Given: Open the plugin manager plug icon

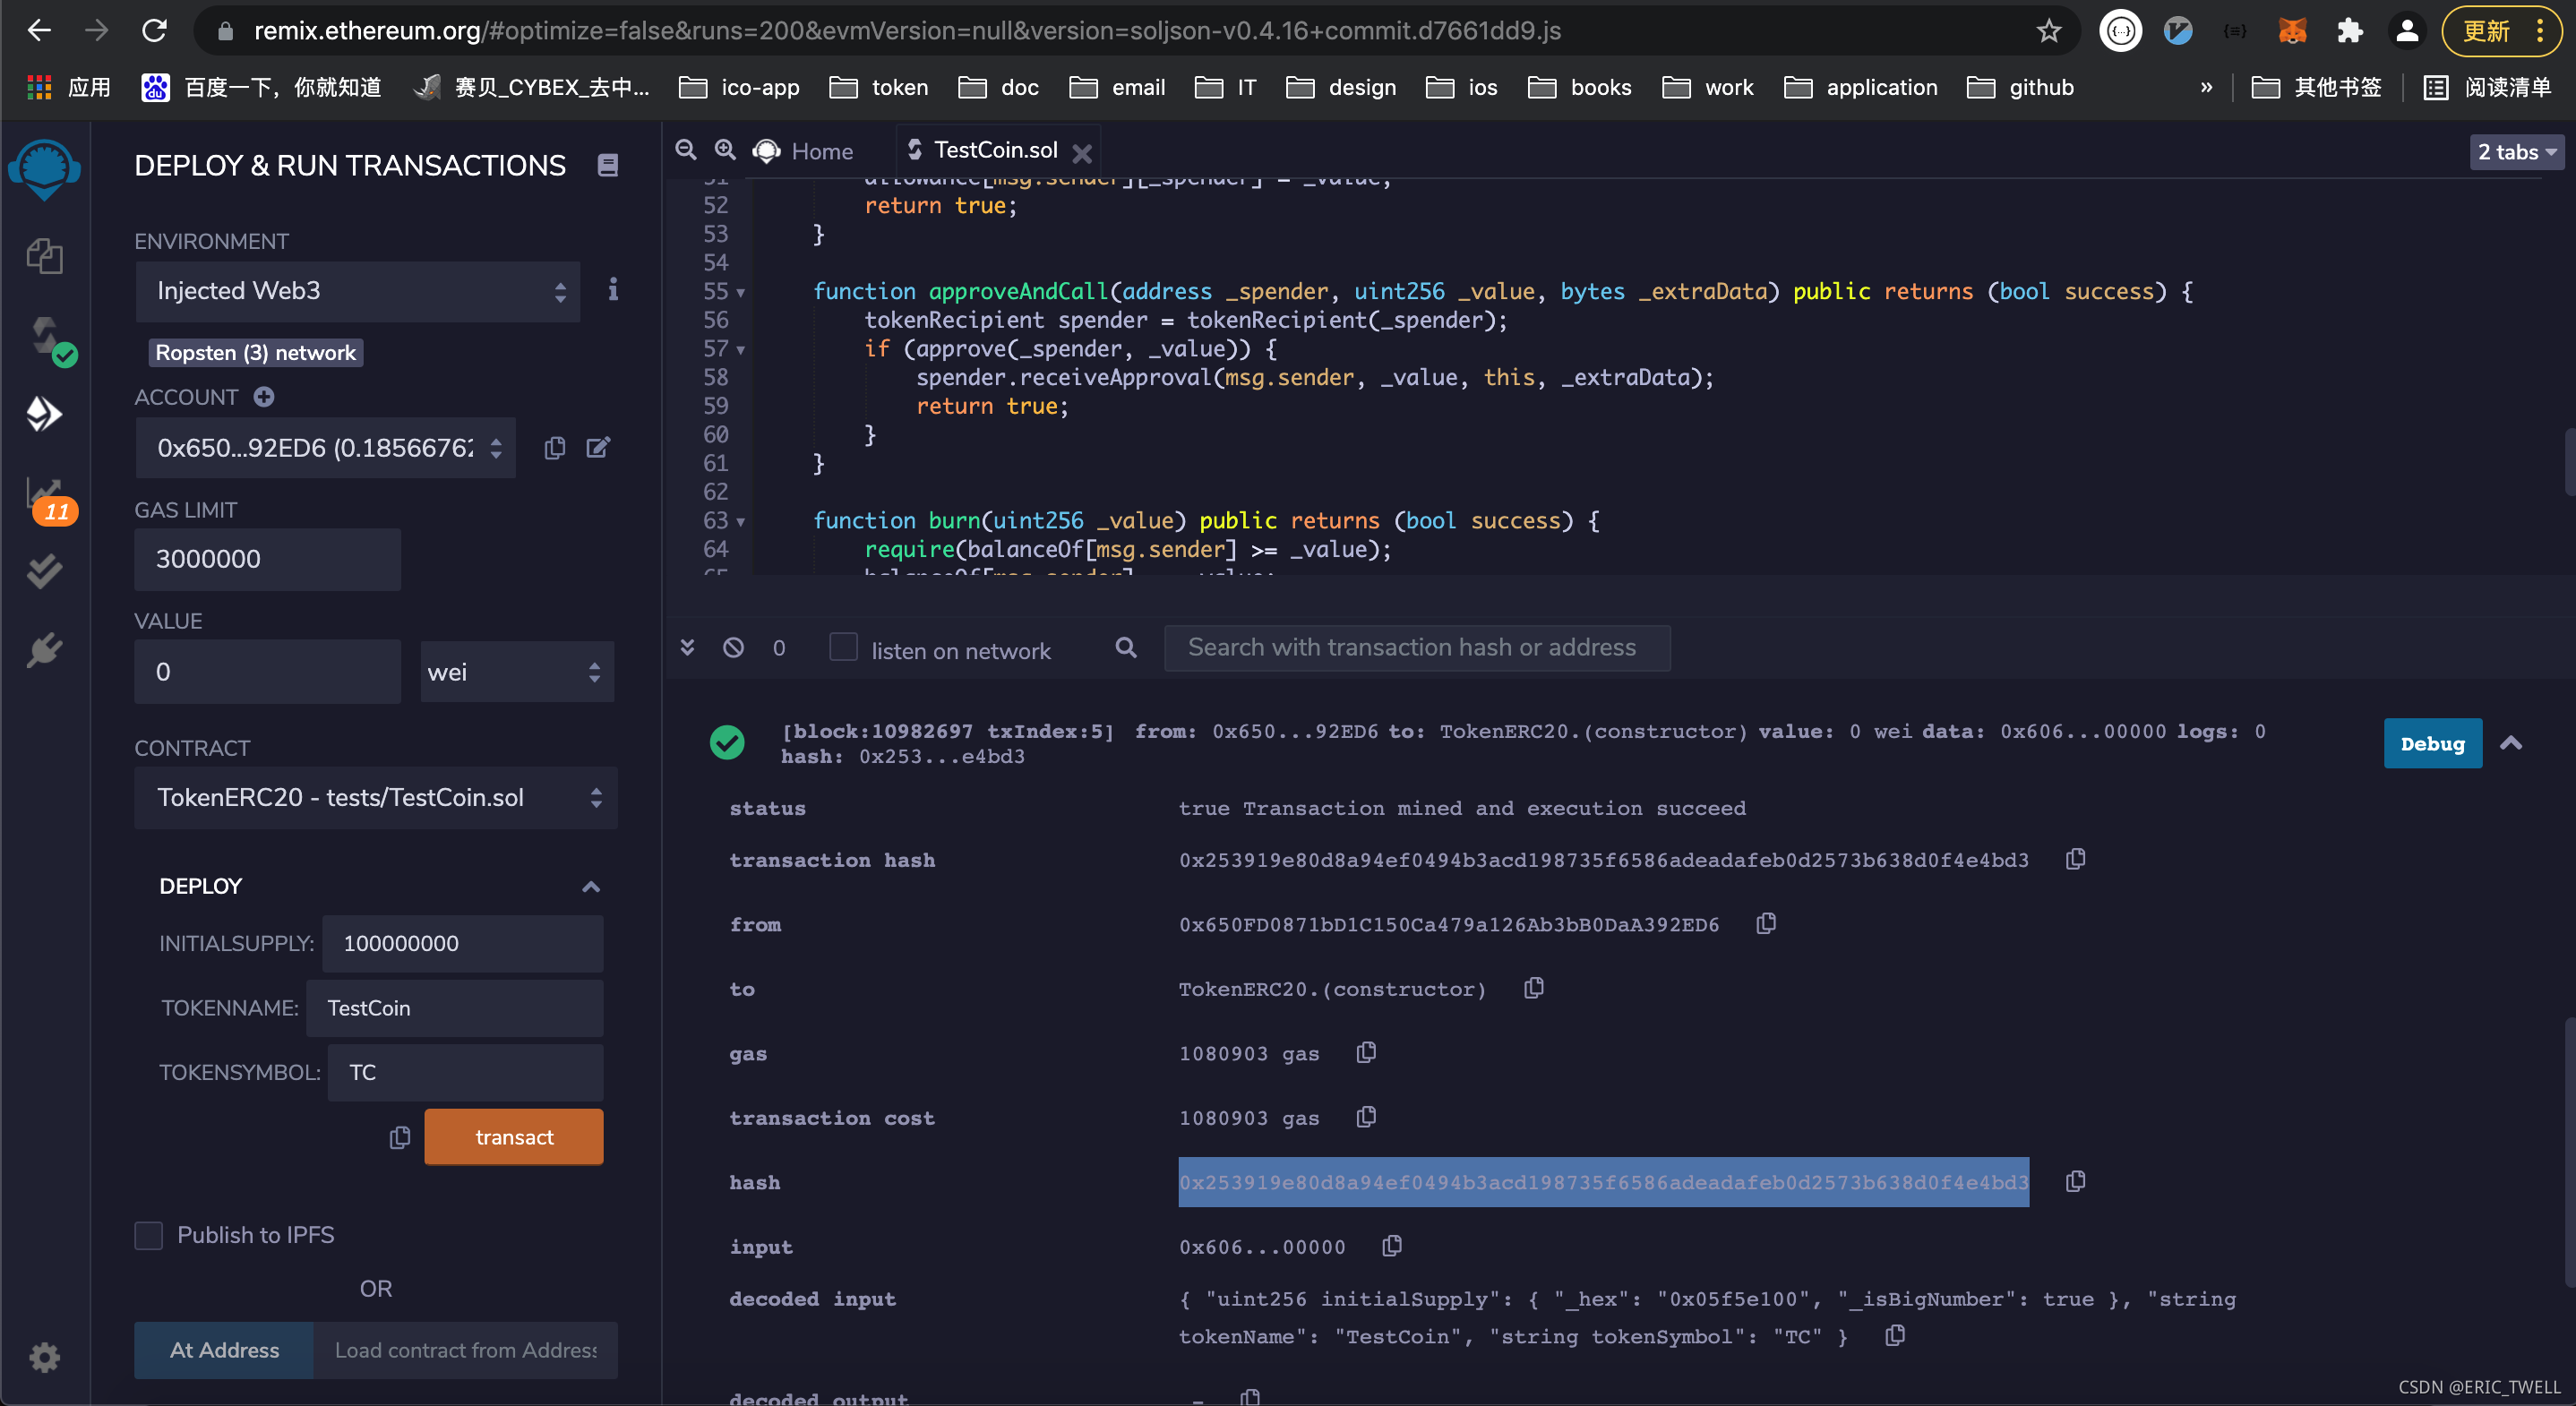Looking at the screenshot, I should click(x=44, y=651).
